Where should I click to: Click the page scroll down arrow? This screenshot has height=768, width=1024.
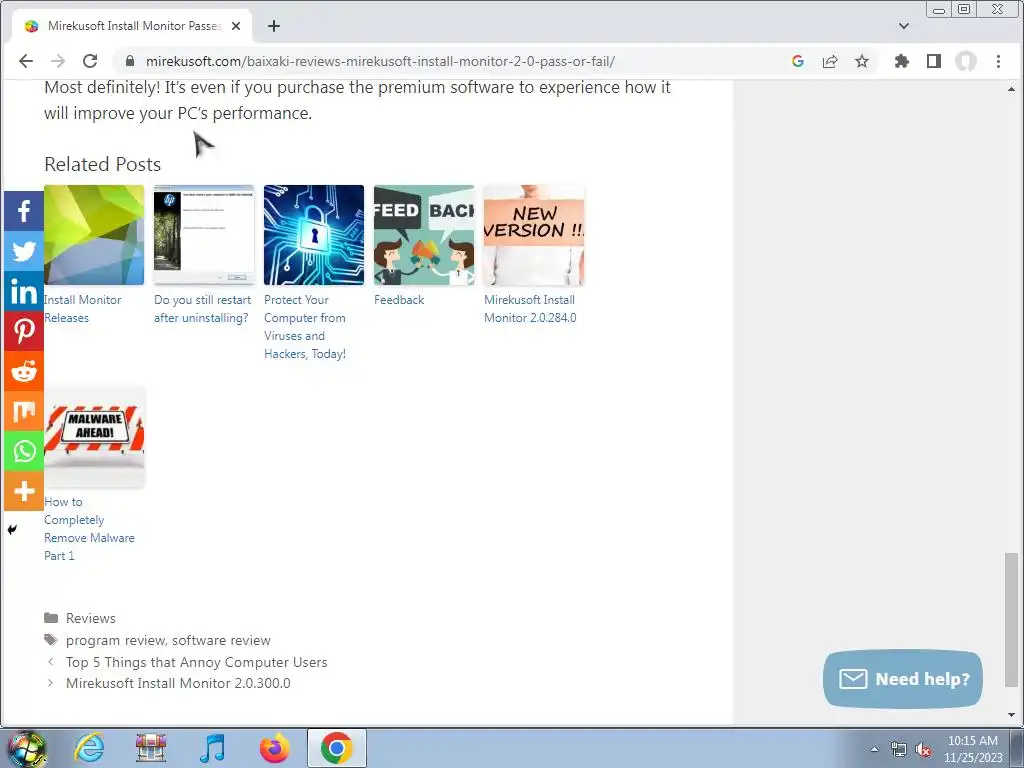(1011, 715)
